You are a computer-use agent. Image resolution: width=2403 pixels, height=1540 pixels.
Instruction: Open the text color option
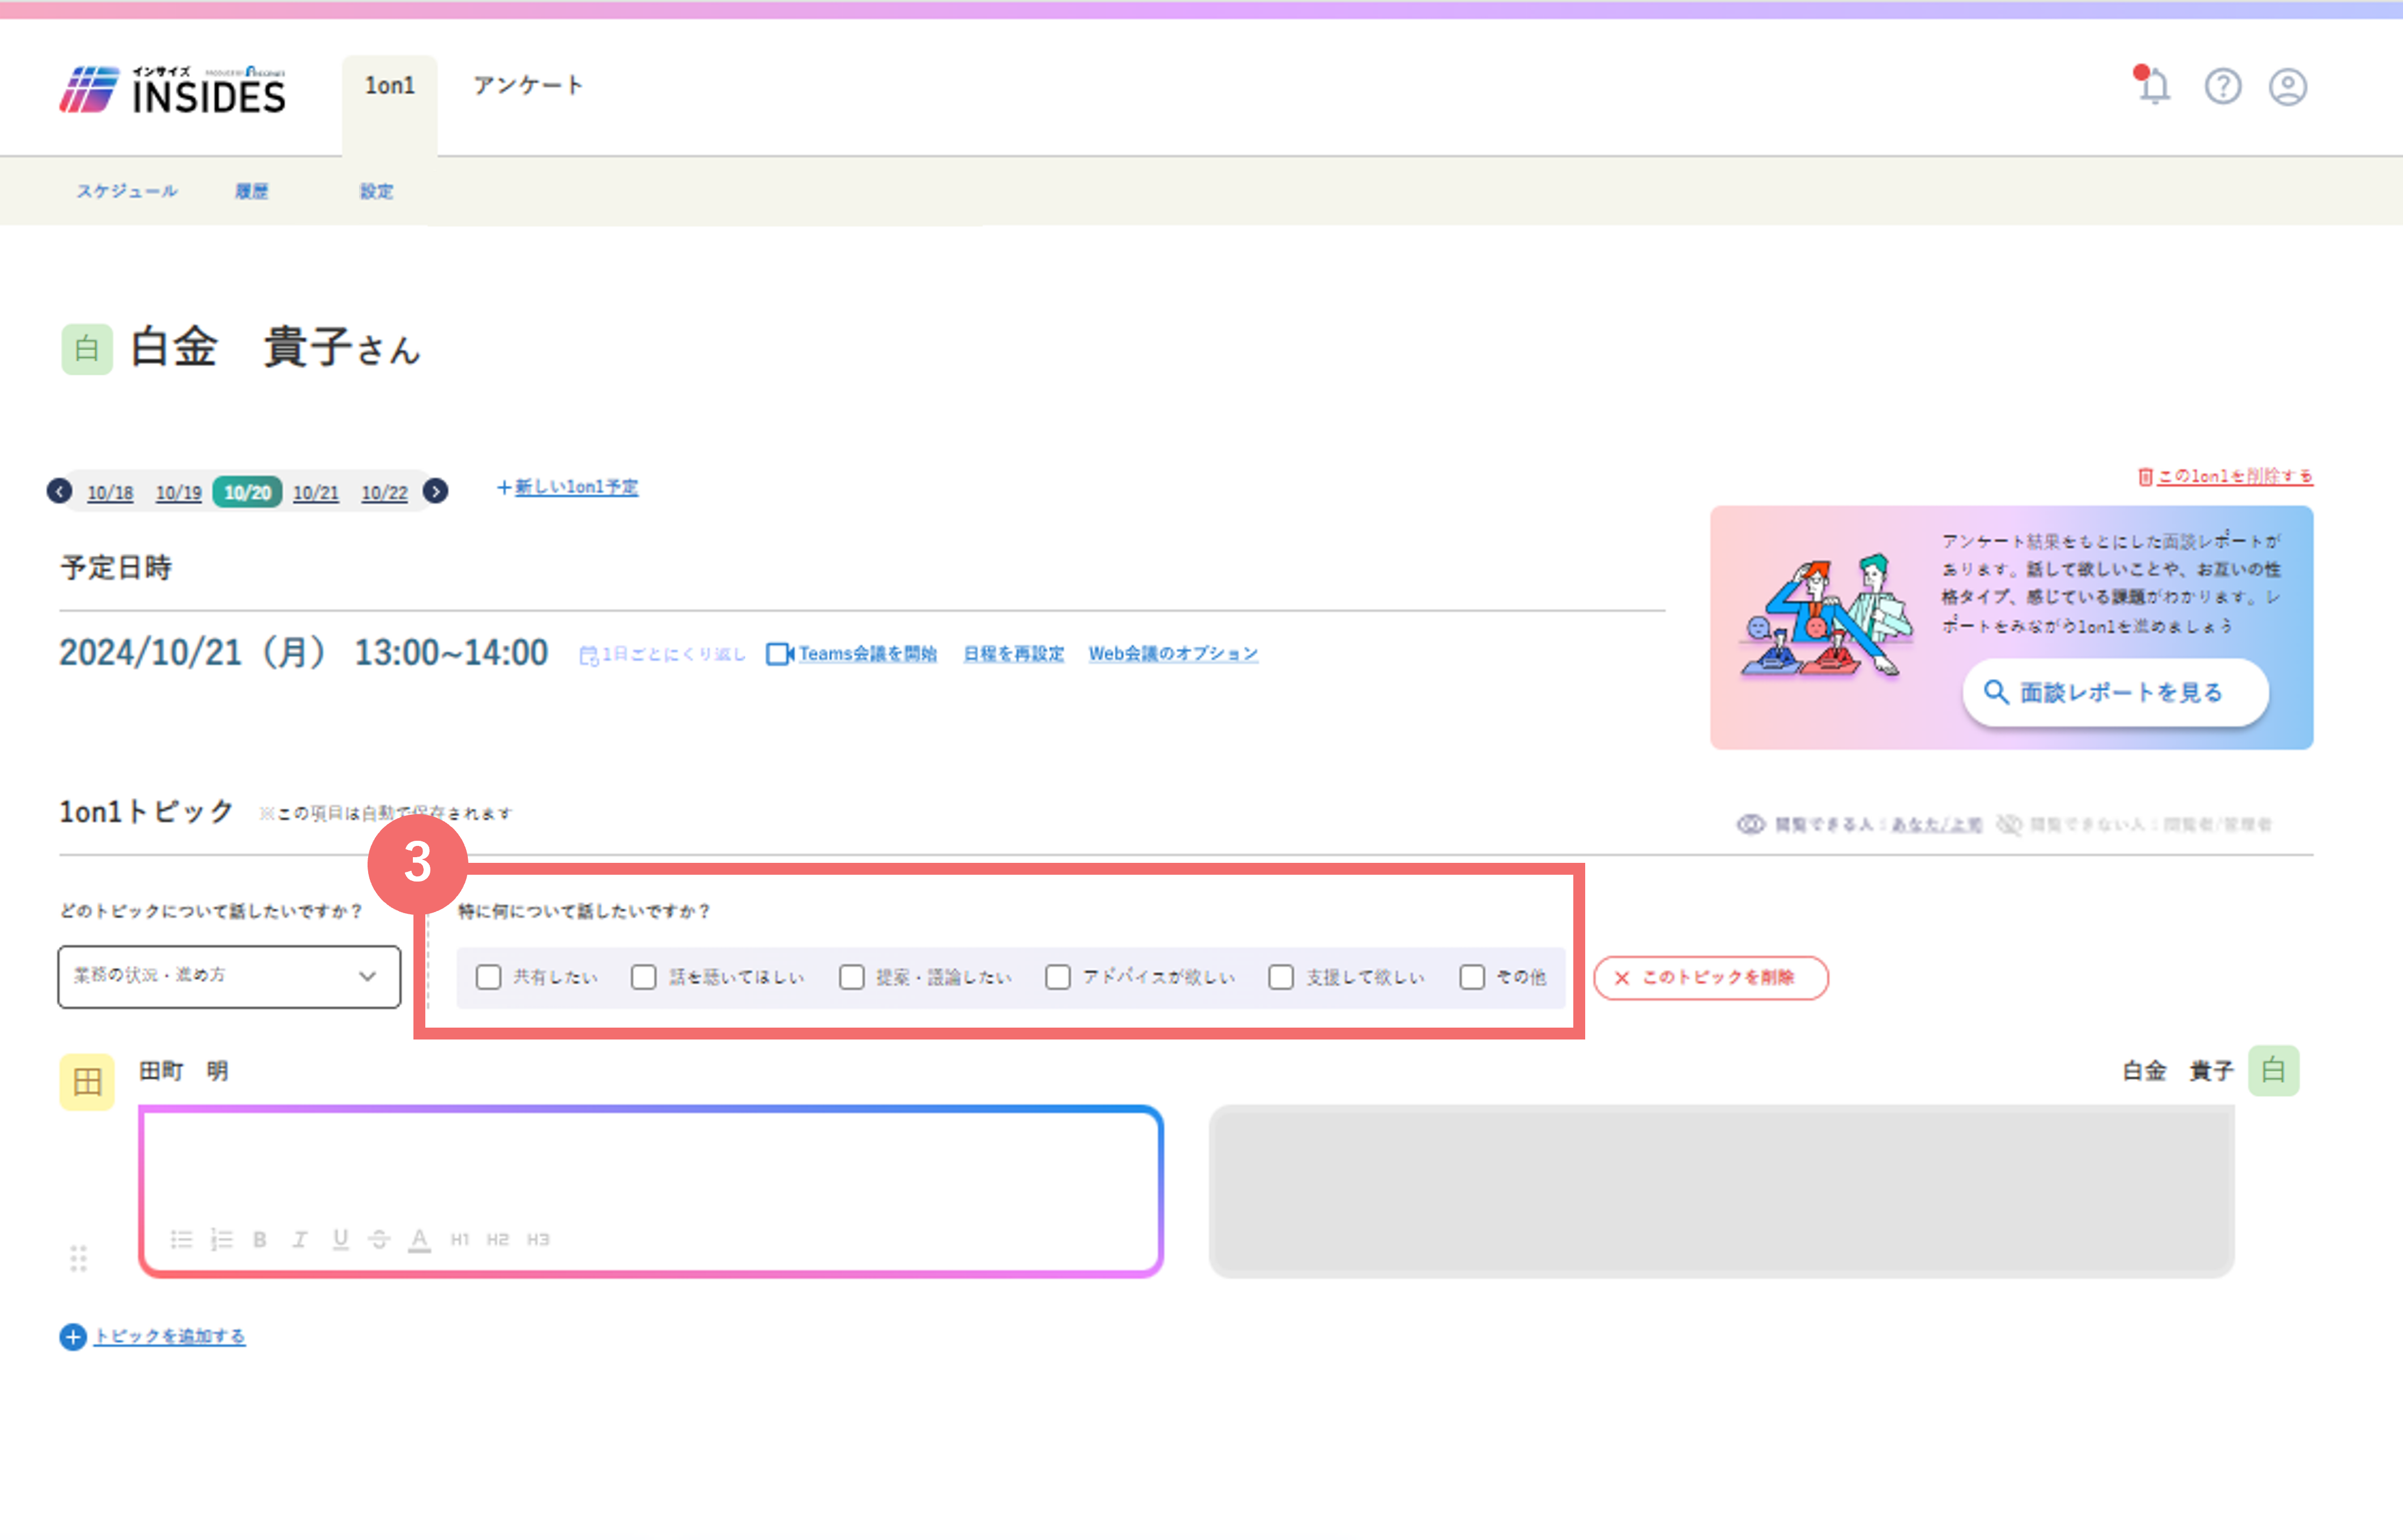point(419,1239)
